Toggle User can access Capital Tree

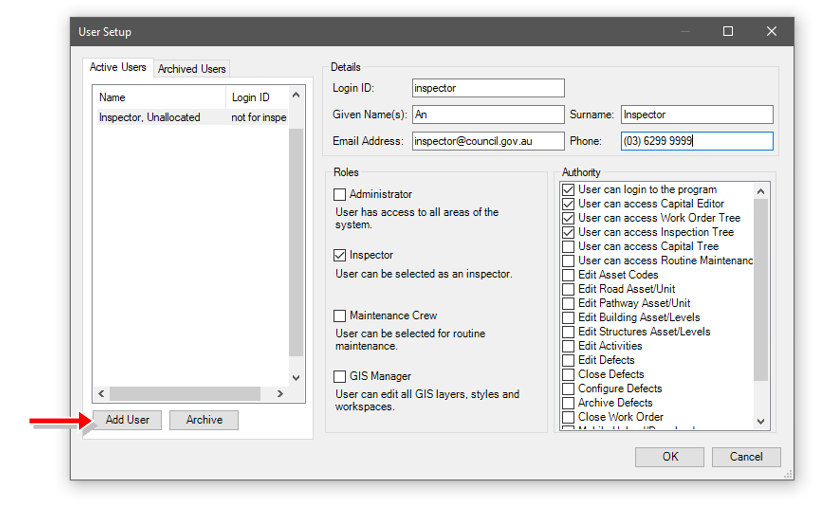click(568, 246)
